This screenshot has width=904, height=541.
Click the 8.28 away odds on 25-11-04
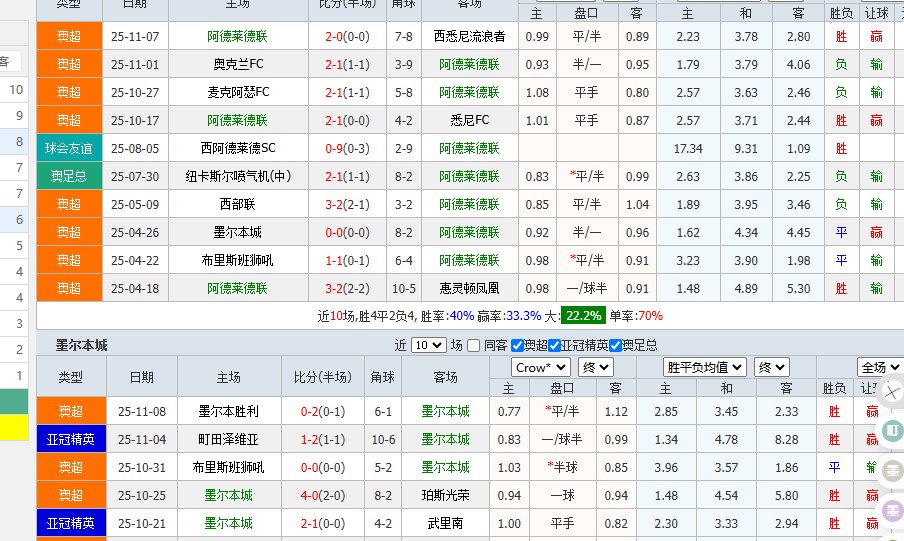pos(786,439)
